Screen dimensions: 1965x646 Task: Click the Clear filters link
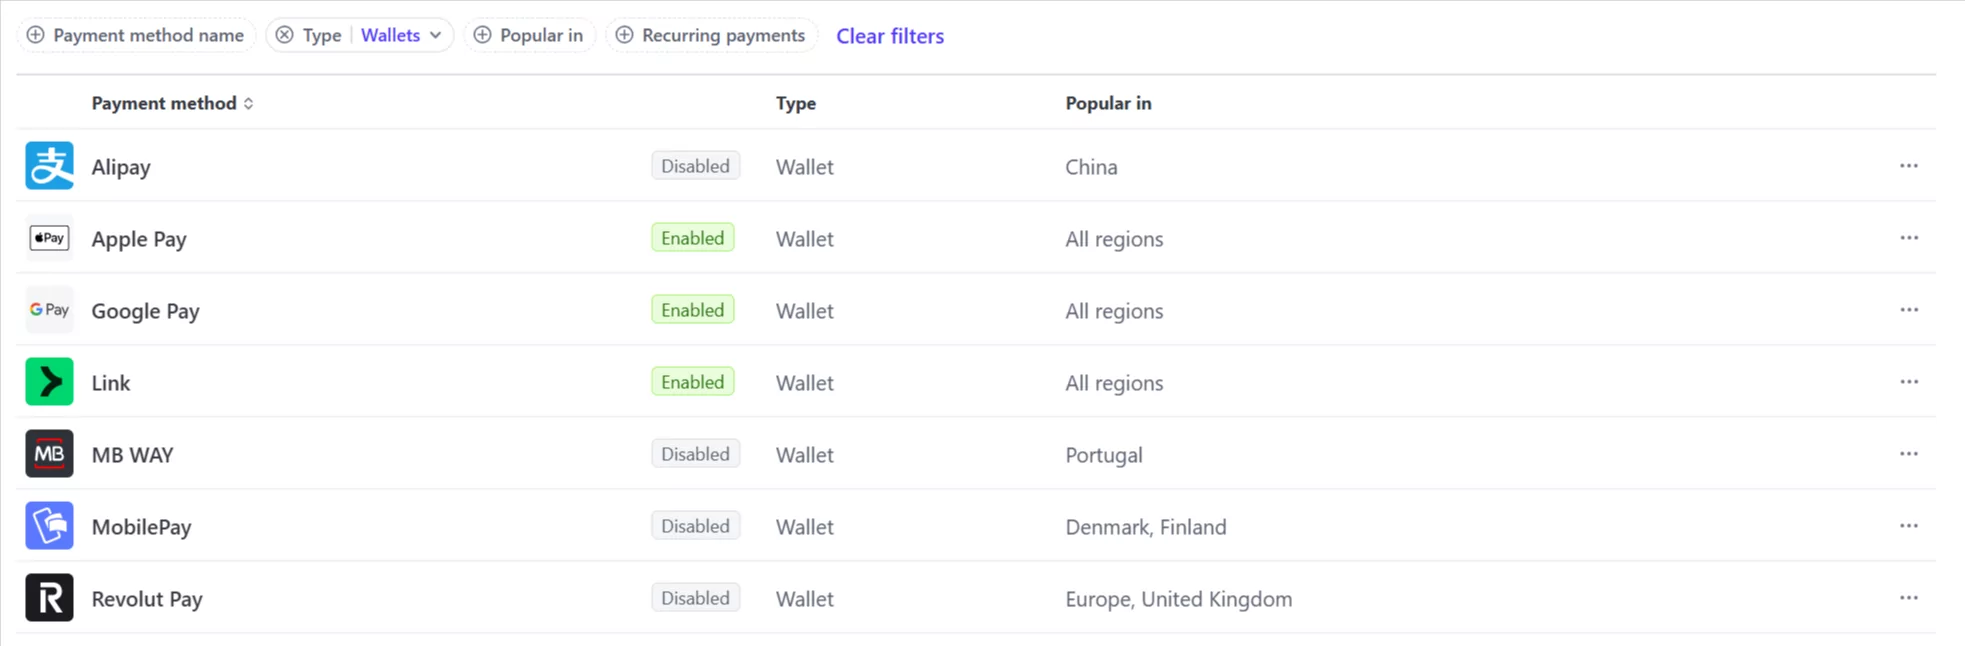click(889, 36)
